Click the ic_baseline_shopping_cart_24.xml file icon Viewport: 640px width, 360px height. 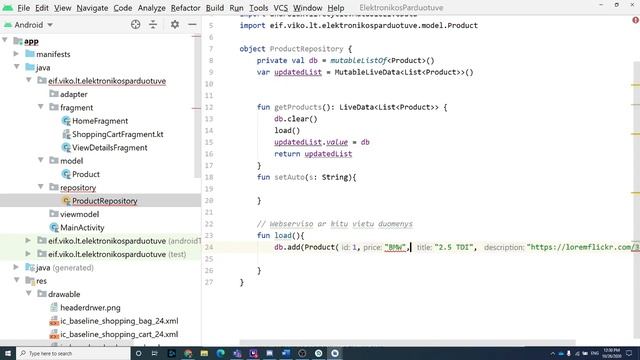54,334
